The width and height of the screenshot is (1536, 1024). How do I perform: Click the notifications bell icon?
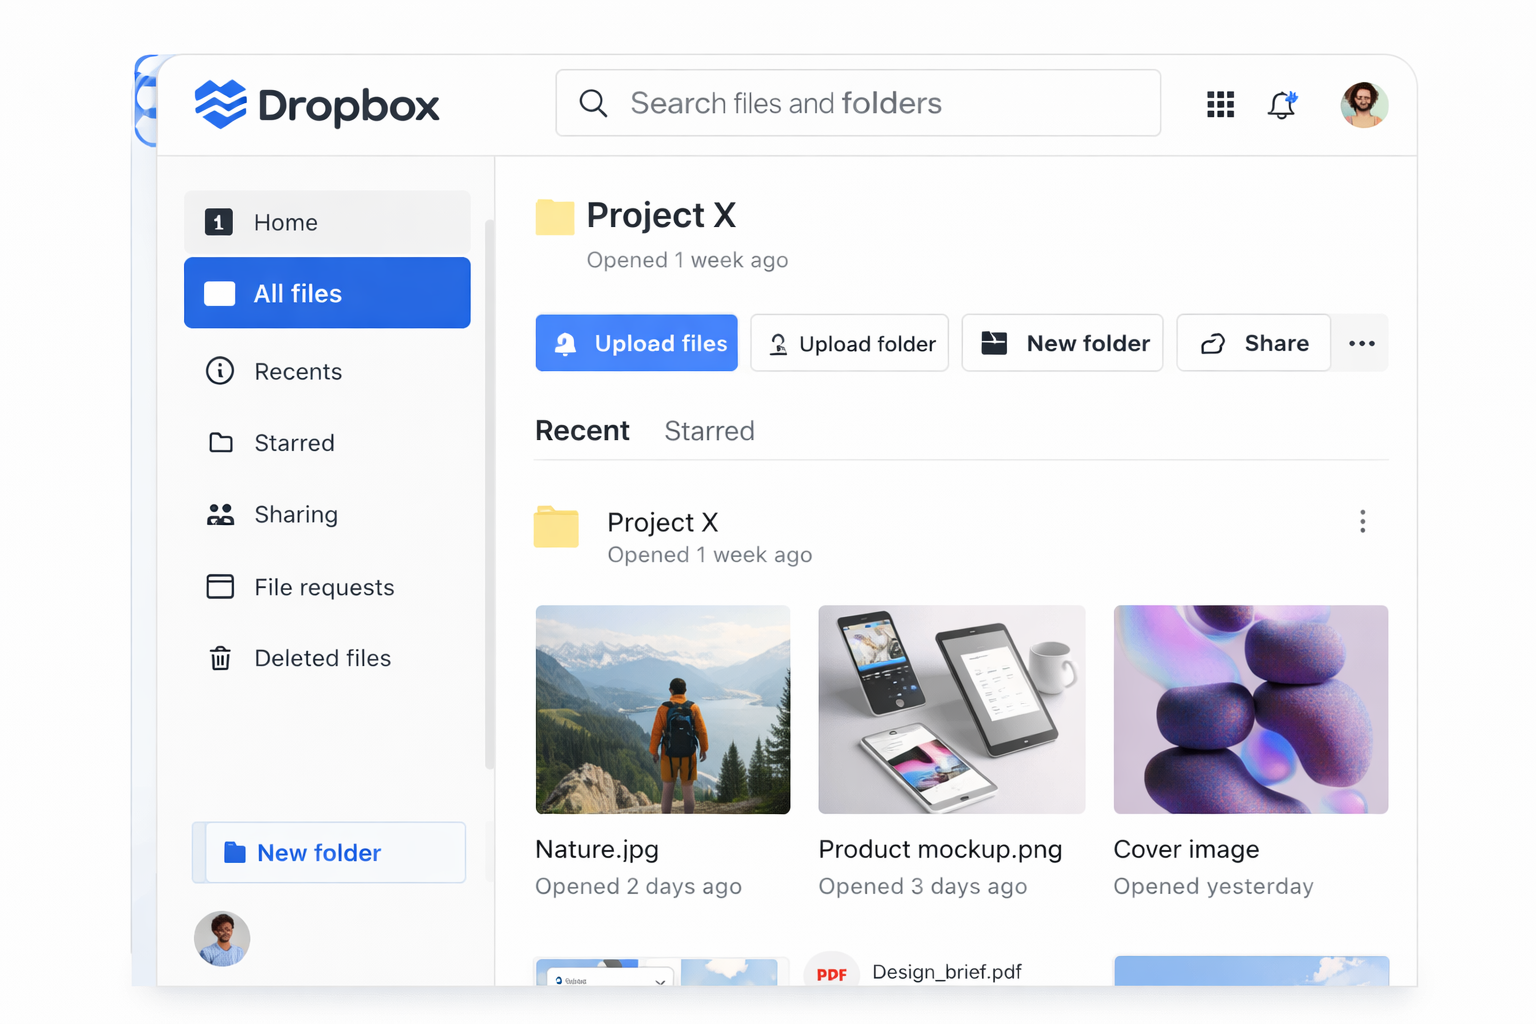point(1282,105)
